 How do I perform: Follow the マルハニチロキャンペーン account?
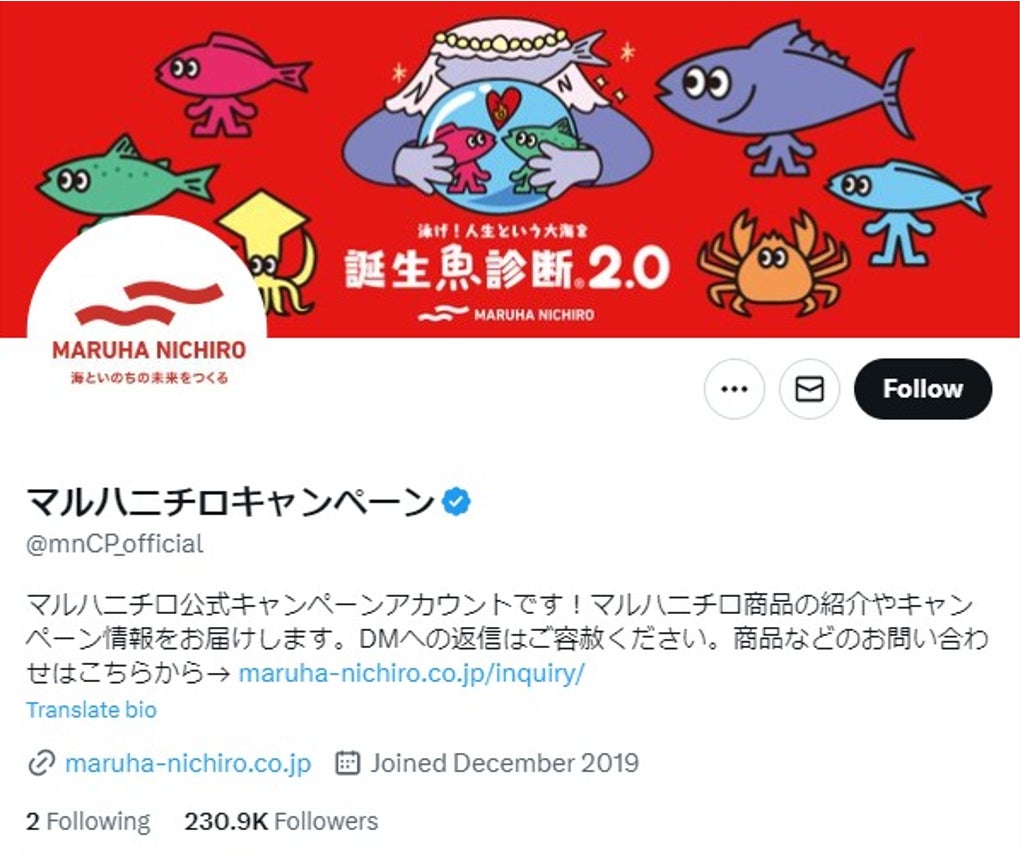pyautogui.click(x=922, y=389)
